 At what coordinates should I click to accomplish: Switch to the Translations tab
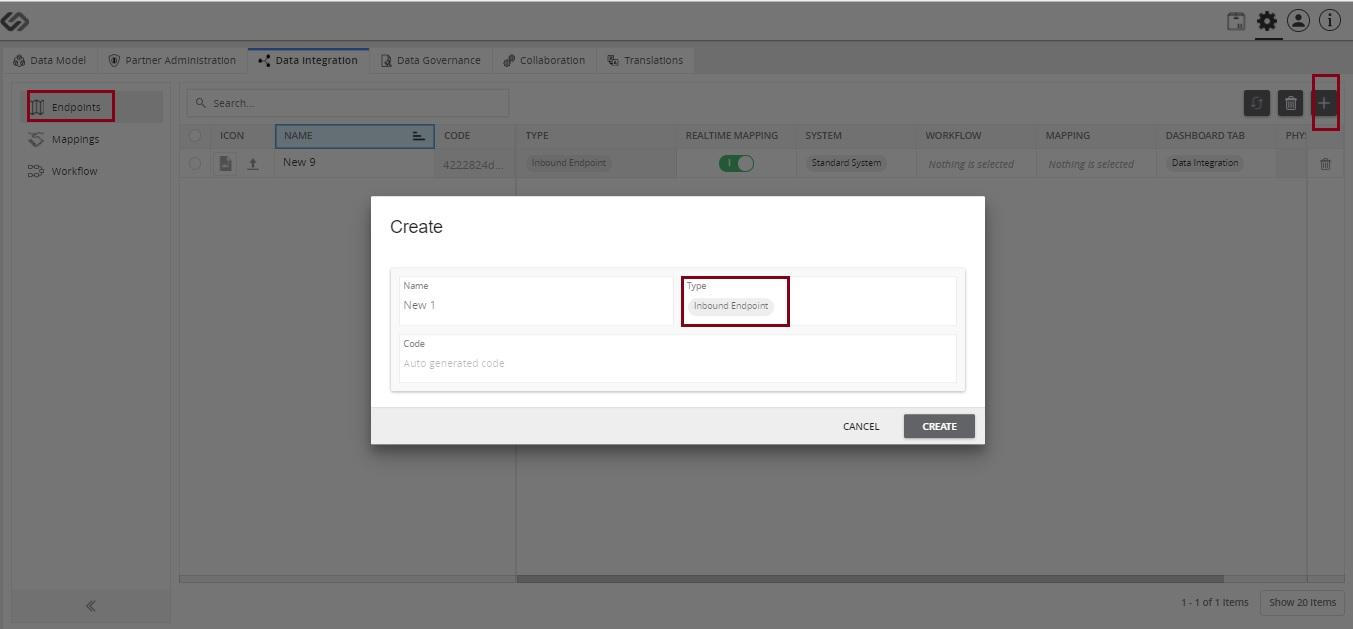645,60
